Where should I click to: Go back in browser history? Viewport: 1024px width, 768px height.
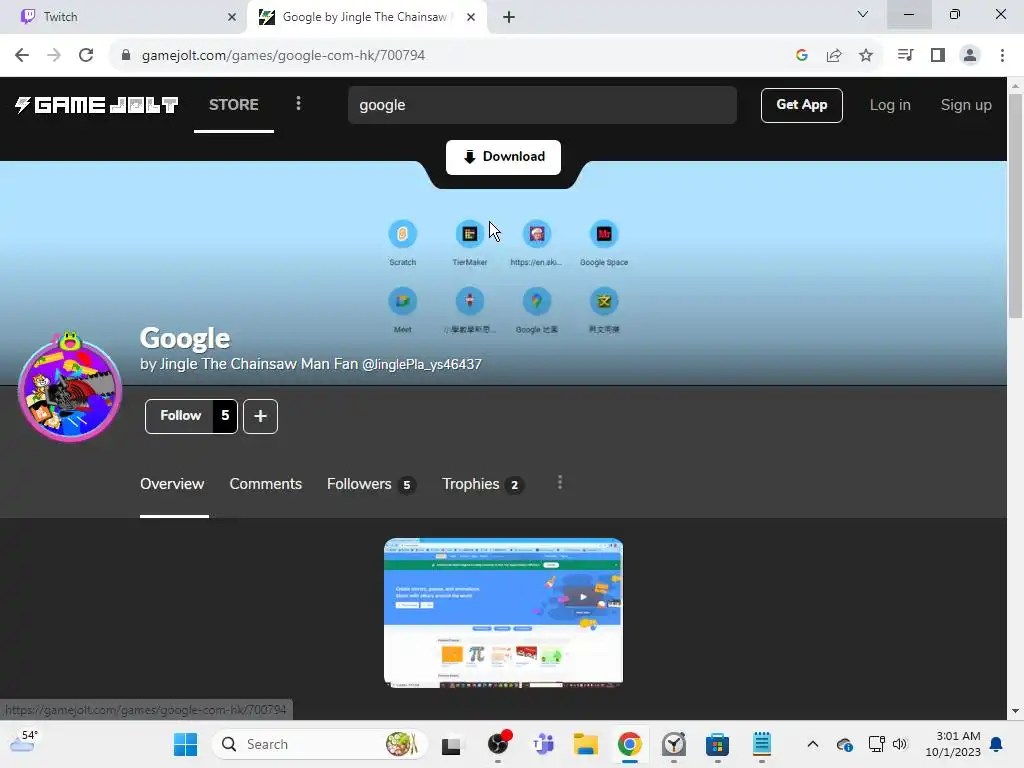22,55
